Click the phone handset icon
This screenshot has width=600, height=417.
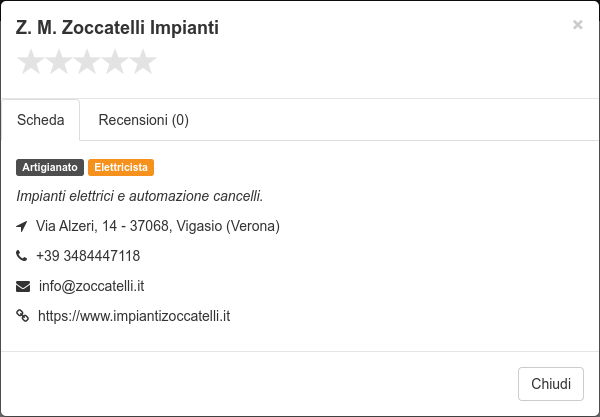22,256
